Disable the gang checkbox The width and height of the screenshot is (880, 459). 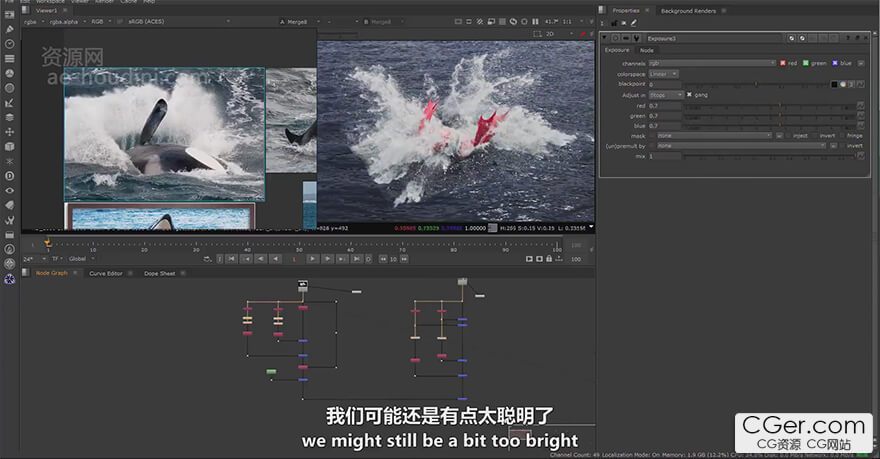(690, 94)
